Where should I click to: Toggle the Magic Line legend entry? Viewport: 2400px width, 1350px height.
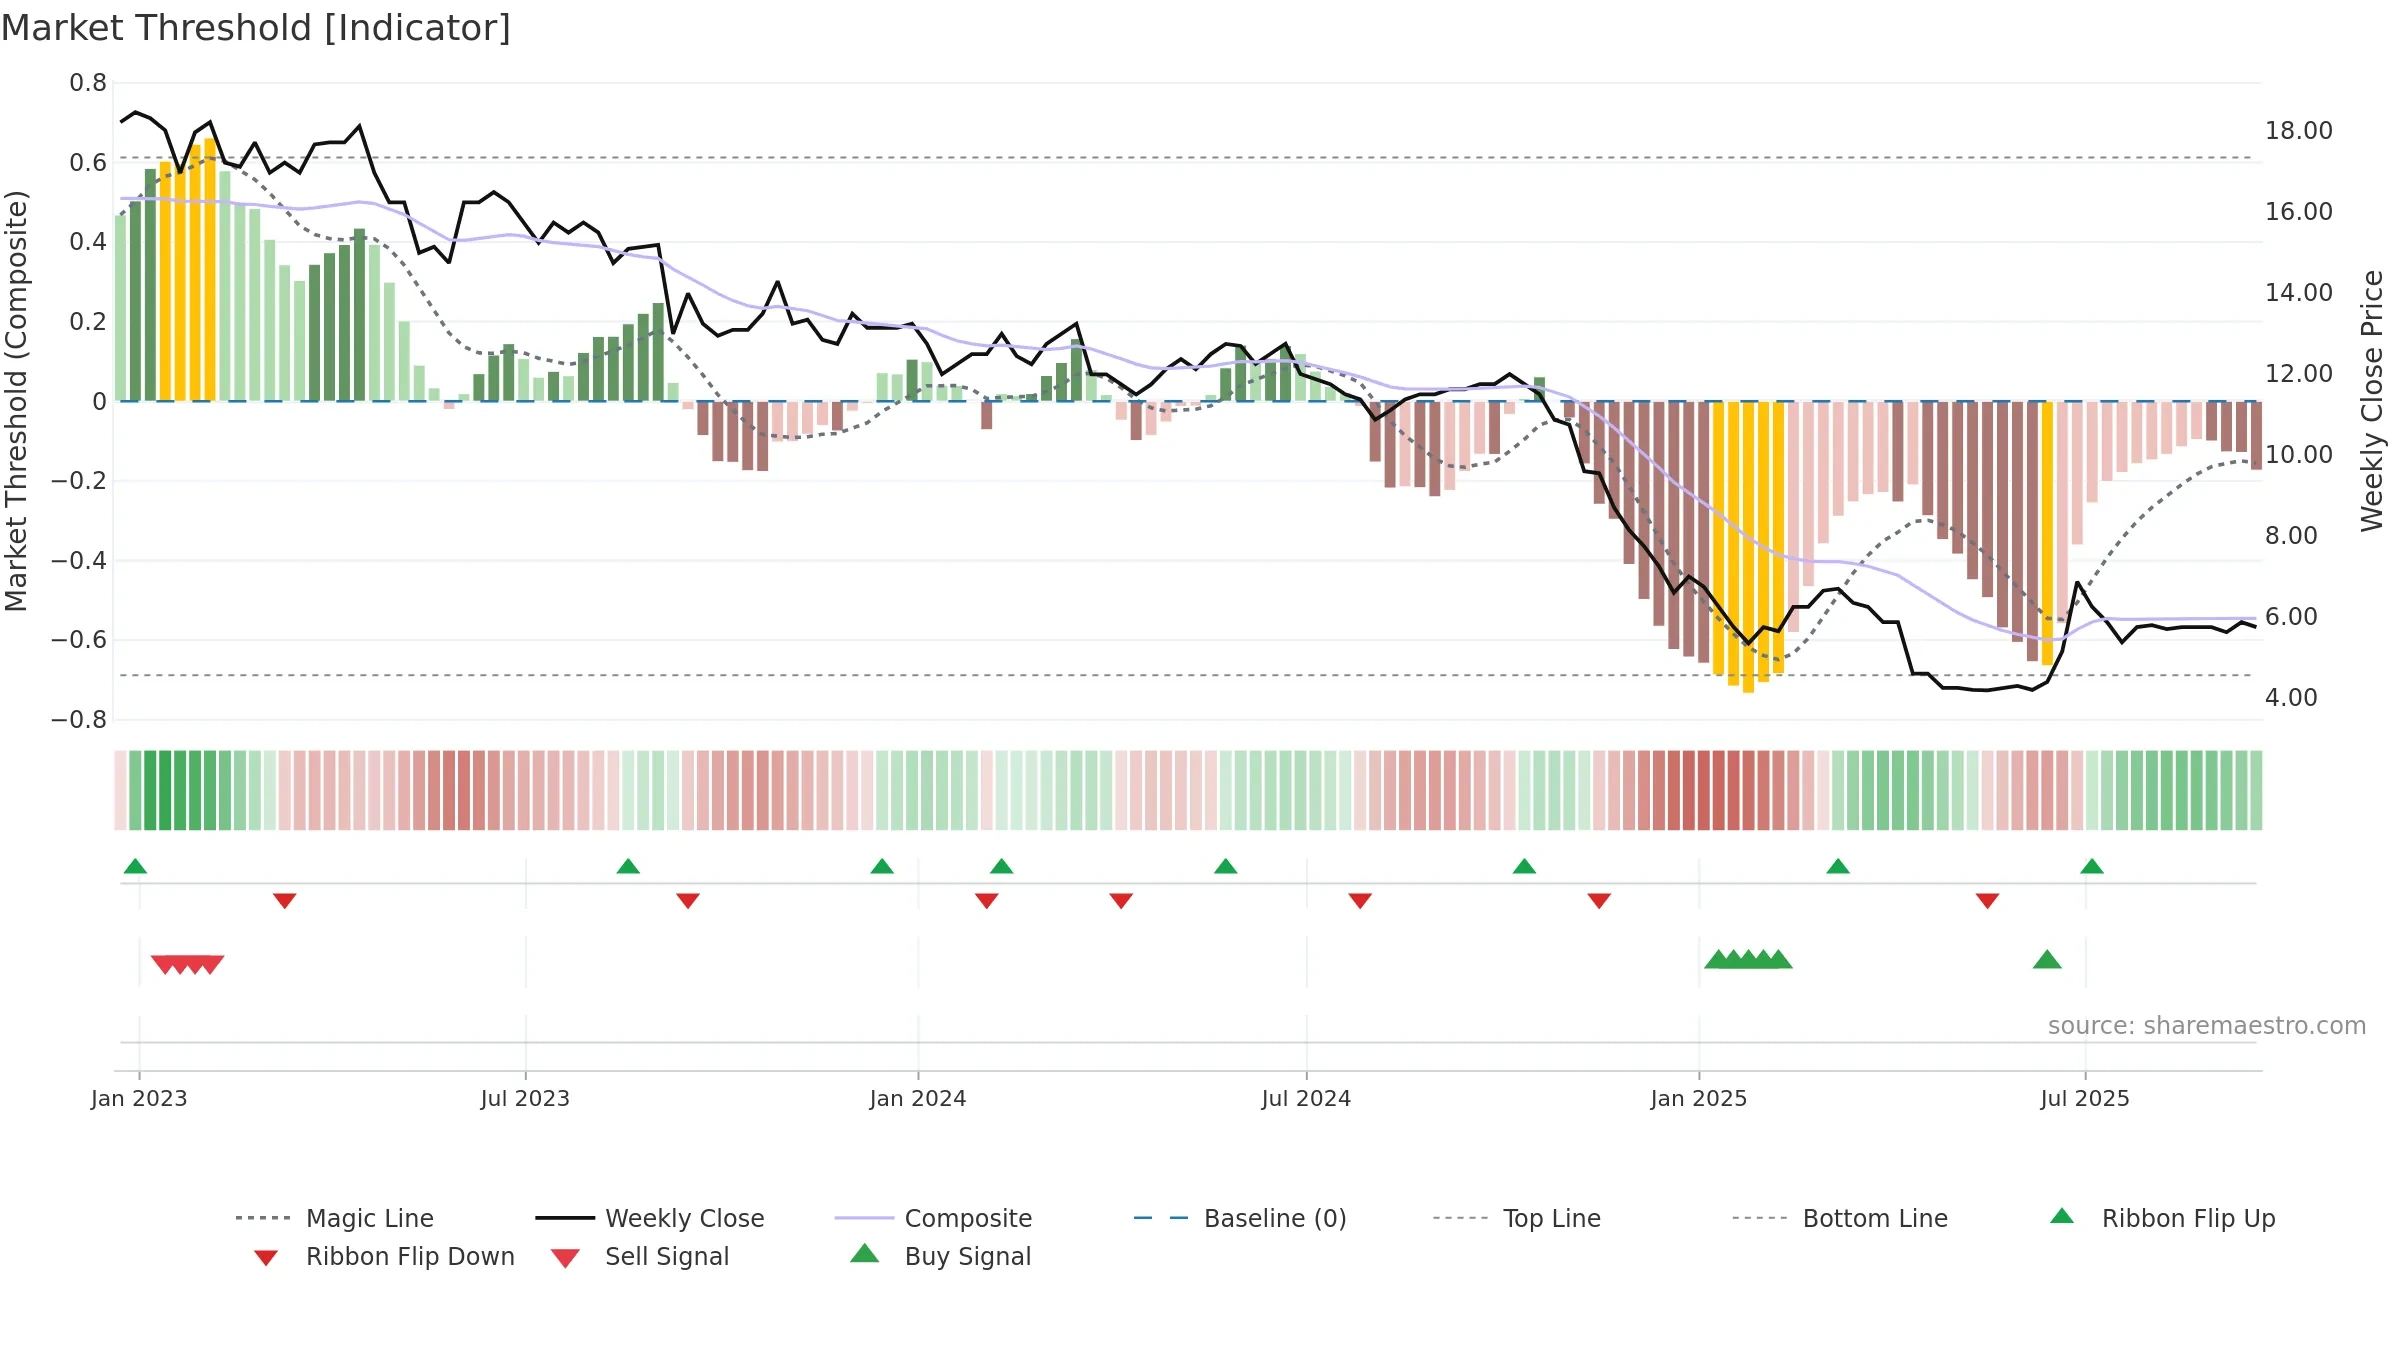(334, 1218)
